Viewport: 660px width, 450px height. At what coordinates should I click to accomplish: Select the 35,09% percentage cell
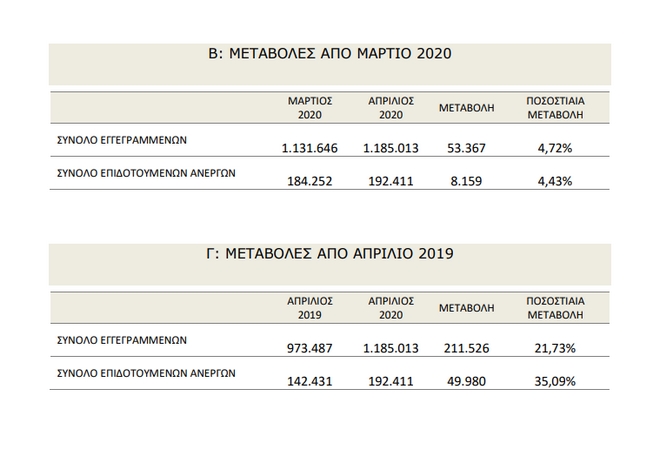[555, 383]
